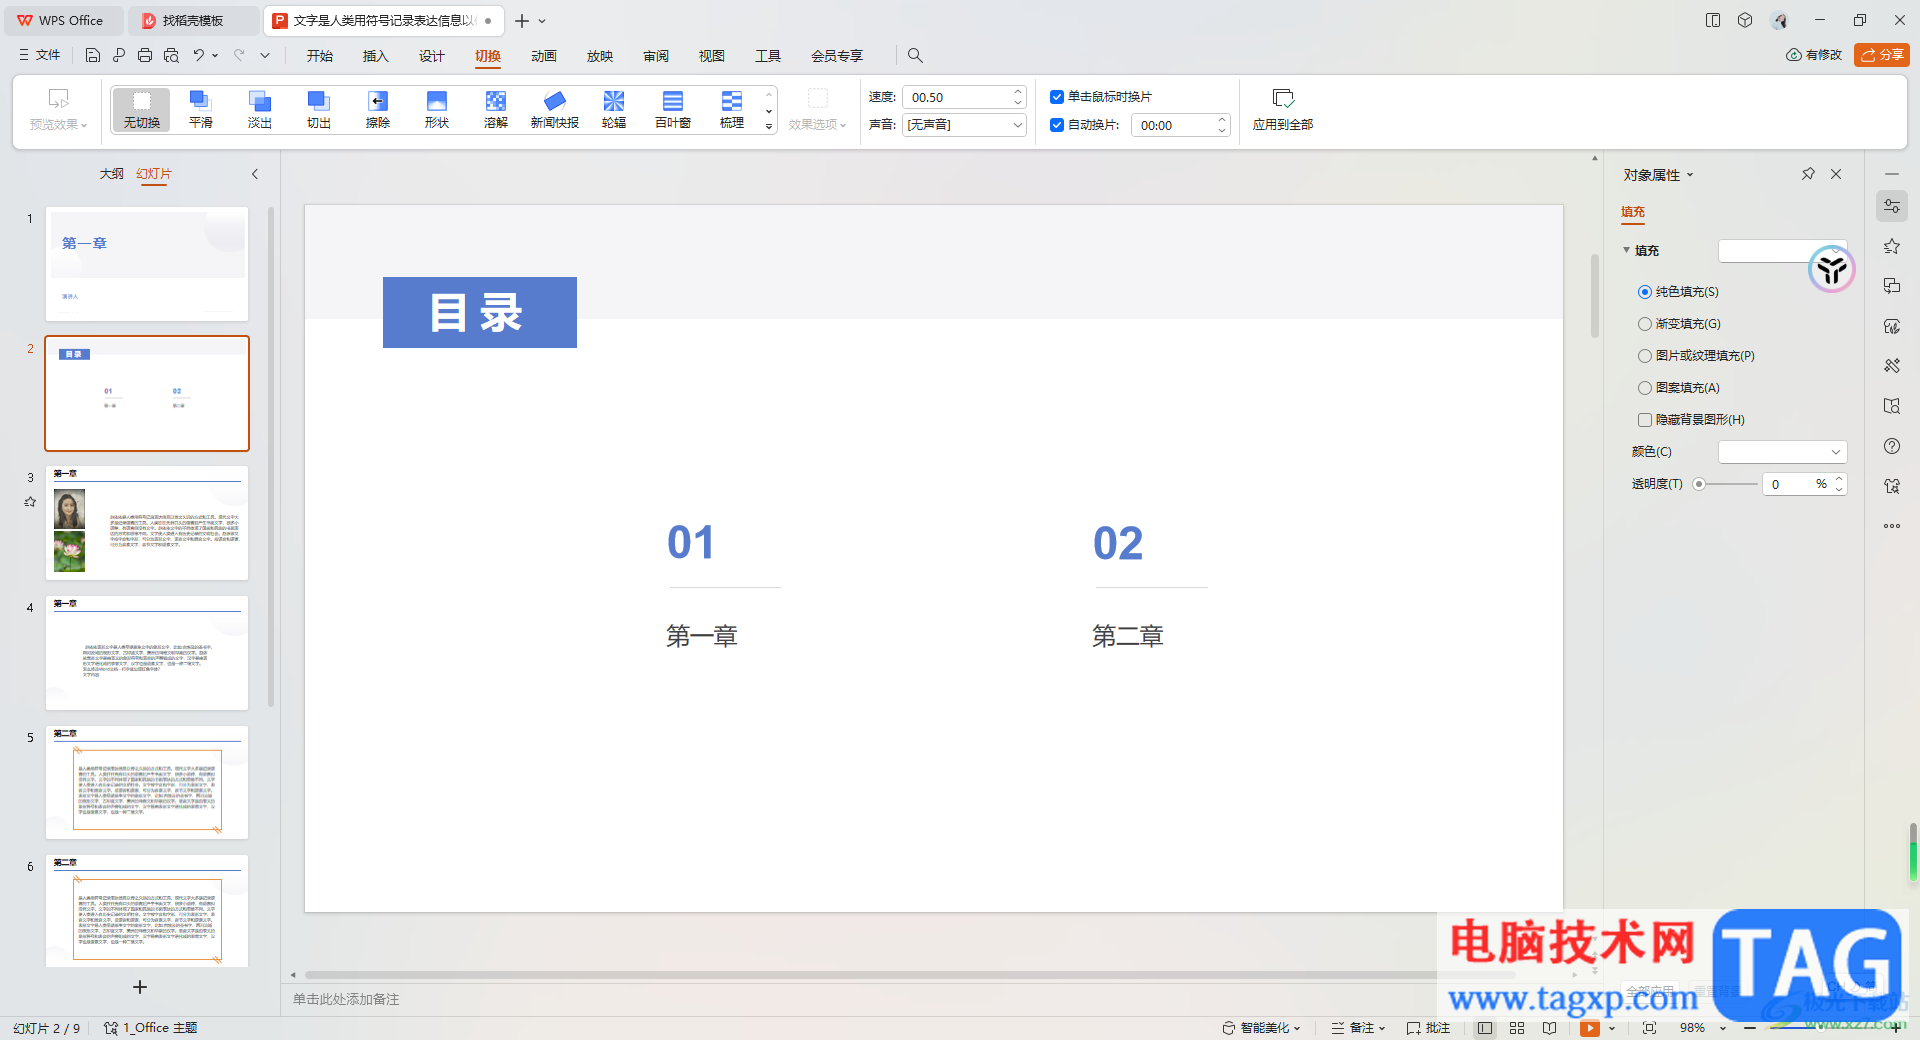
Task: Open the 设计 ribbon tab
Action: (x=432, y=56)
